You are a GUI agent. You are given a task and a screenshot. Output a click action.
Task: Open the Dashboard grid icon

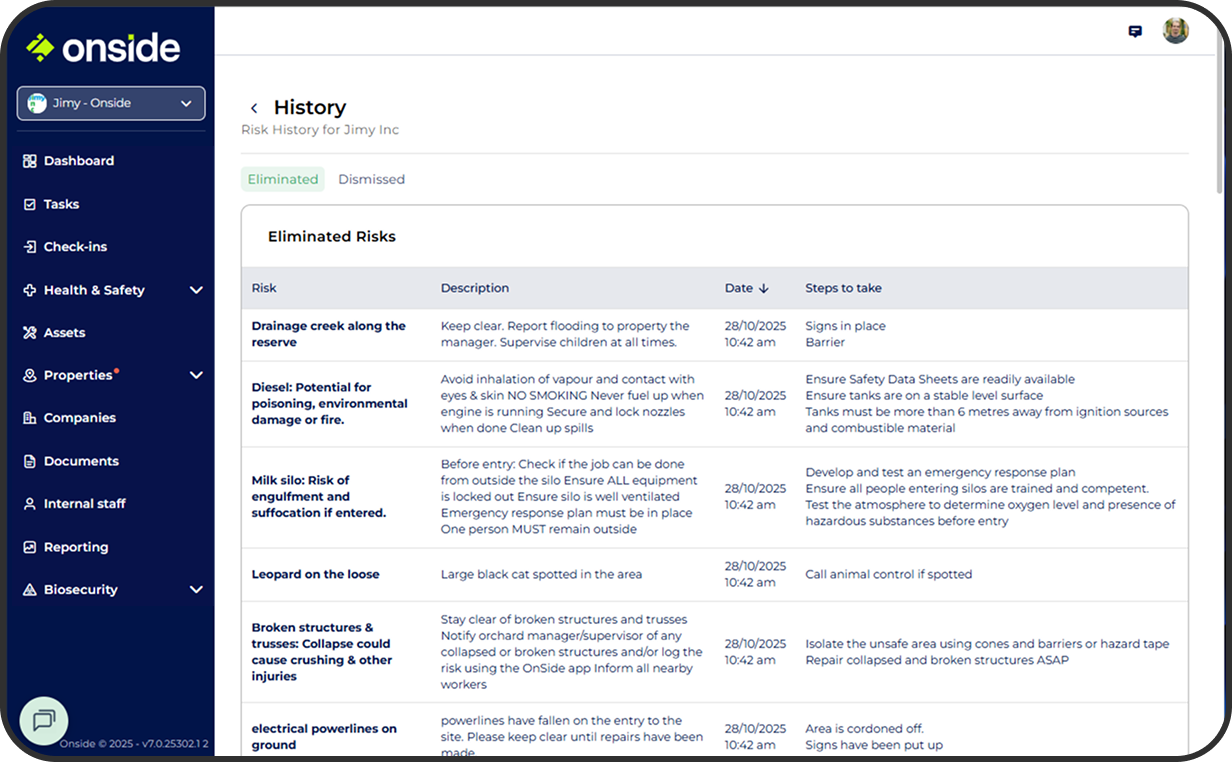pyautogui.click(x=30, y=161)
